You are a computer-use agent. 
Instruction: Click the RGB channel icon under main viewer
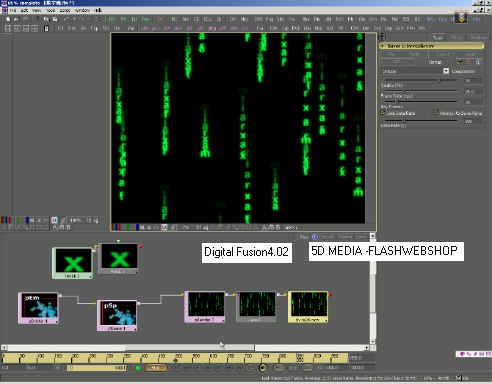point(116,227)
